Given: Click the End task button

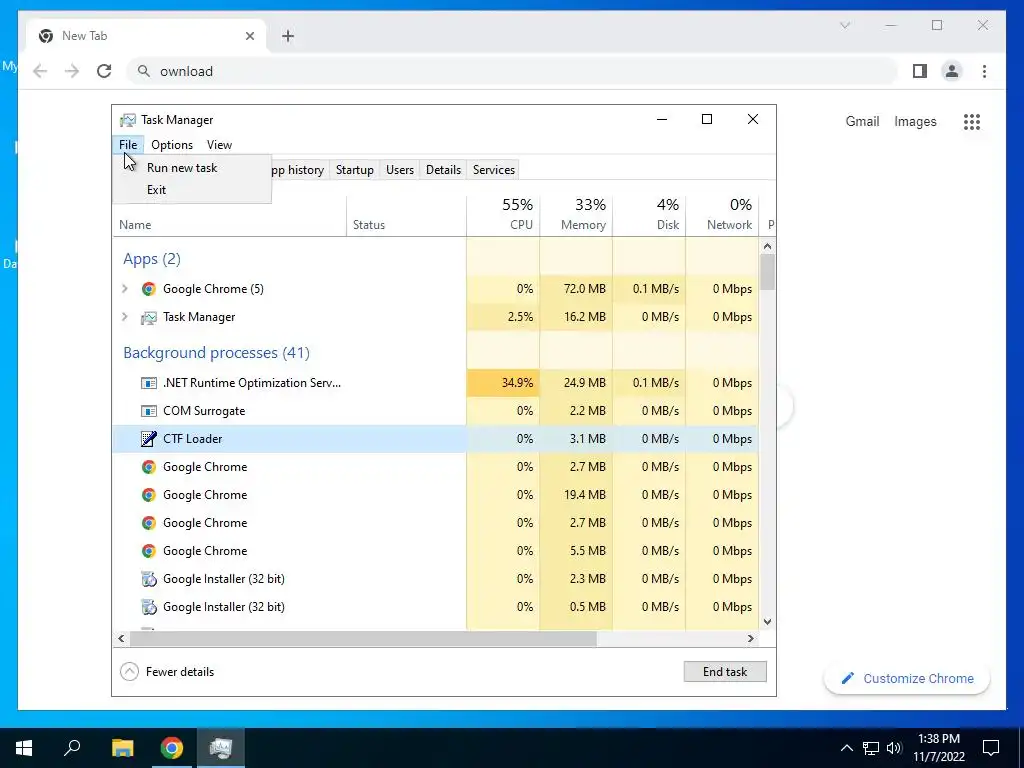Looking at the screenshot, I should tap(725, 672).
